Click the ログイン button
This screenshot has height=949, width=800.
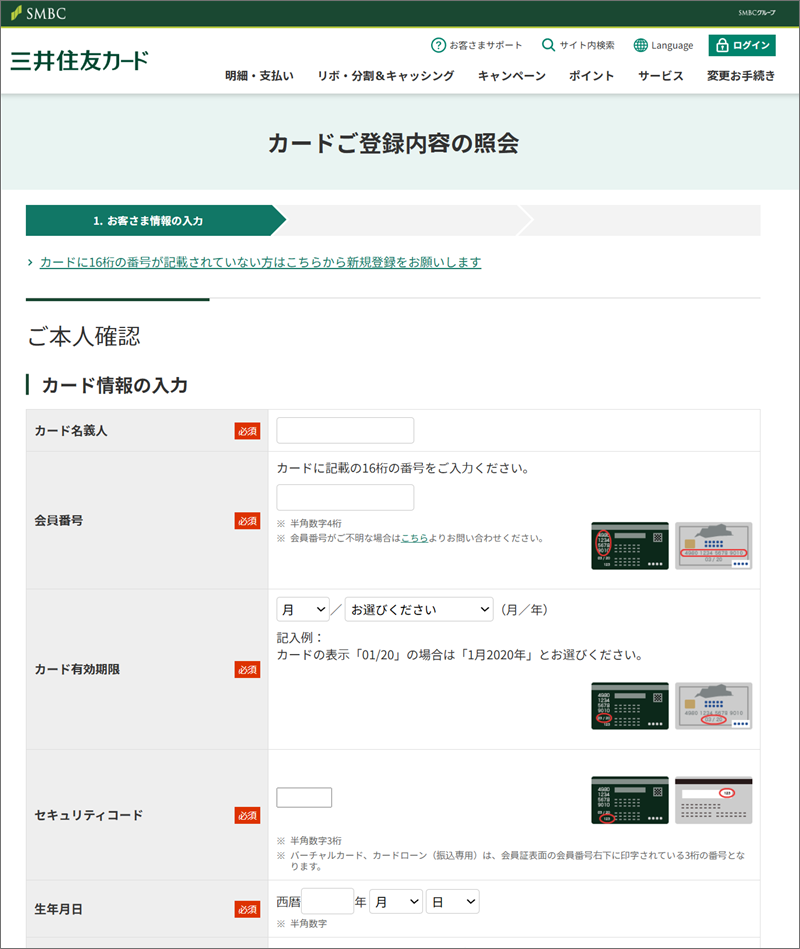742,45
